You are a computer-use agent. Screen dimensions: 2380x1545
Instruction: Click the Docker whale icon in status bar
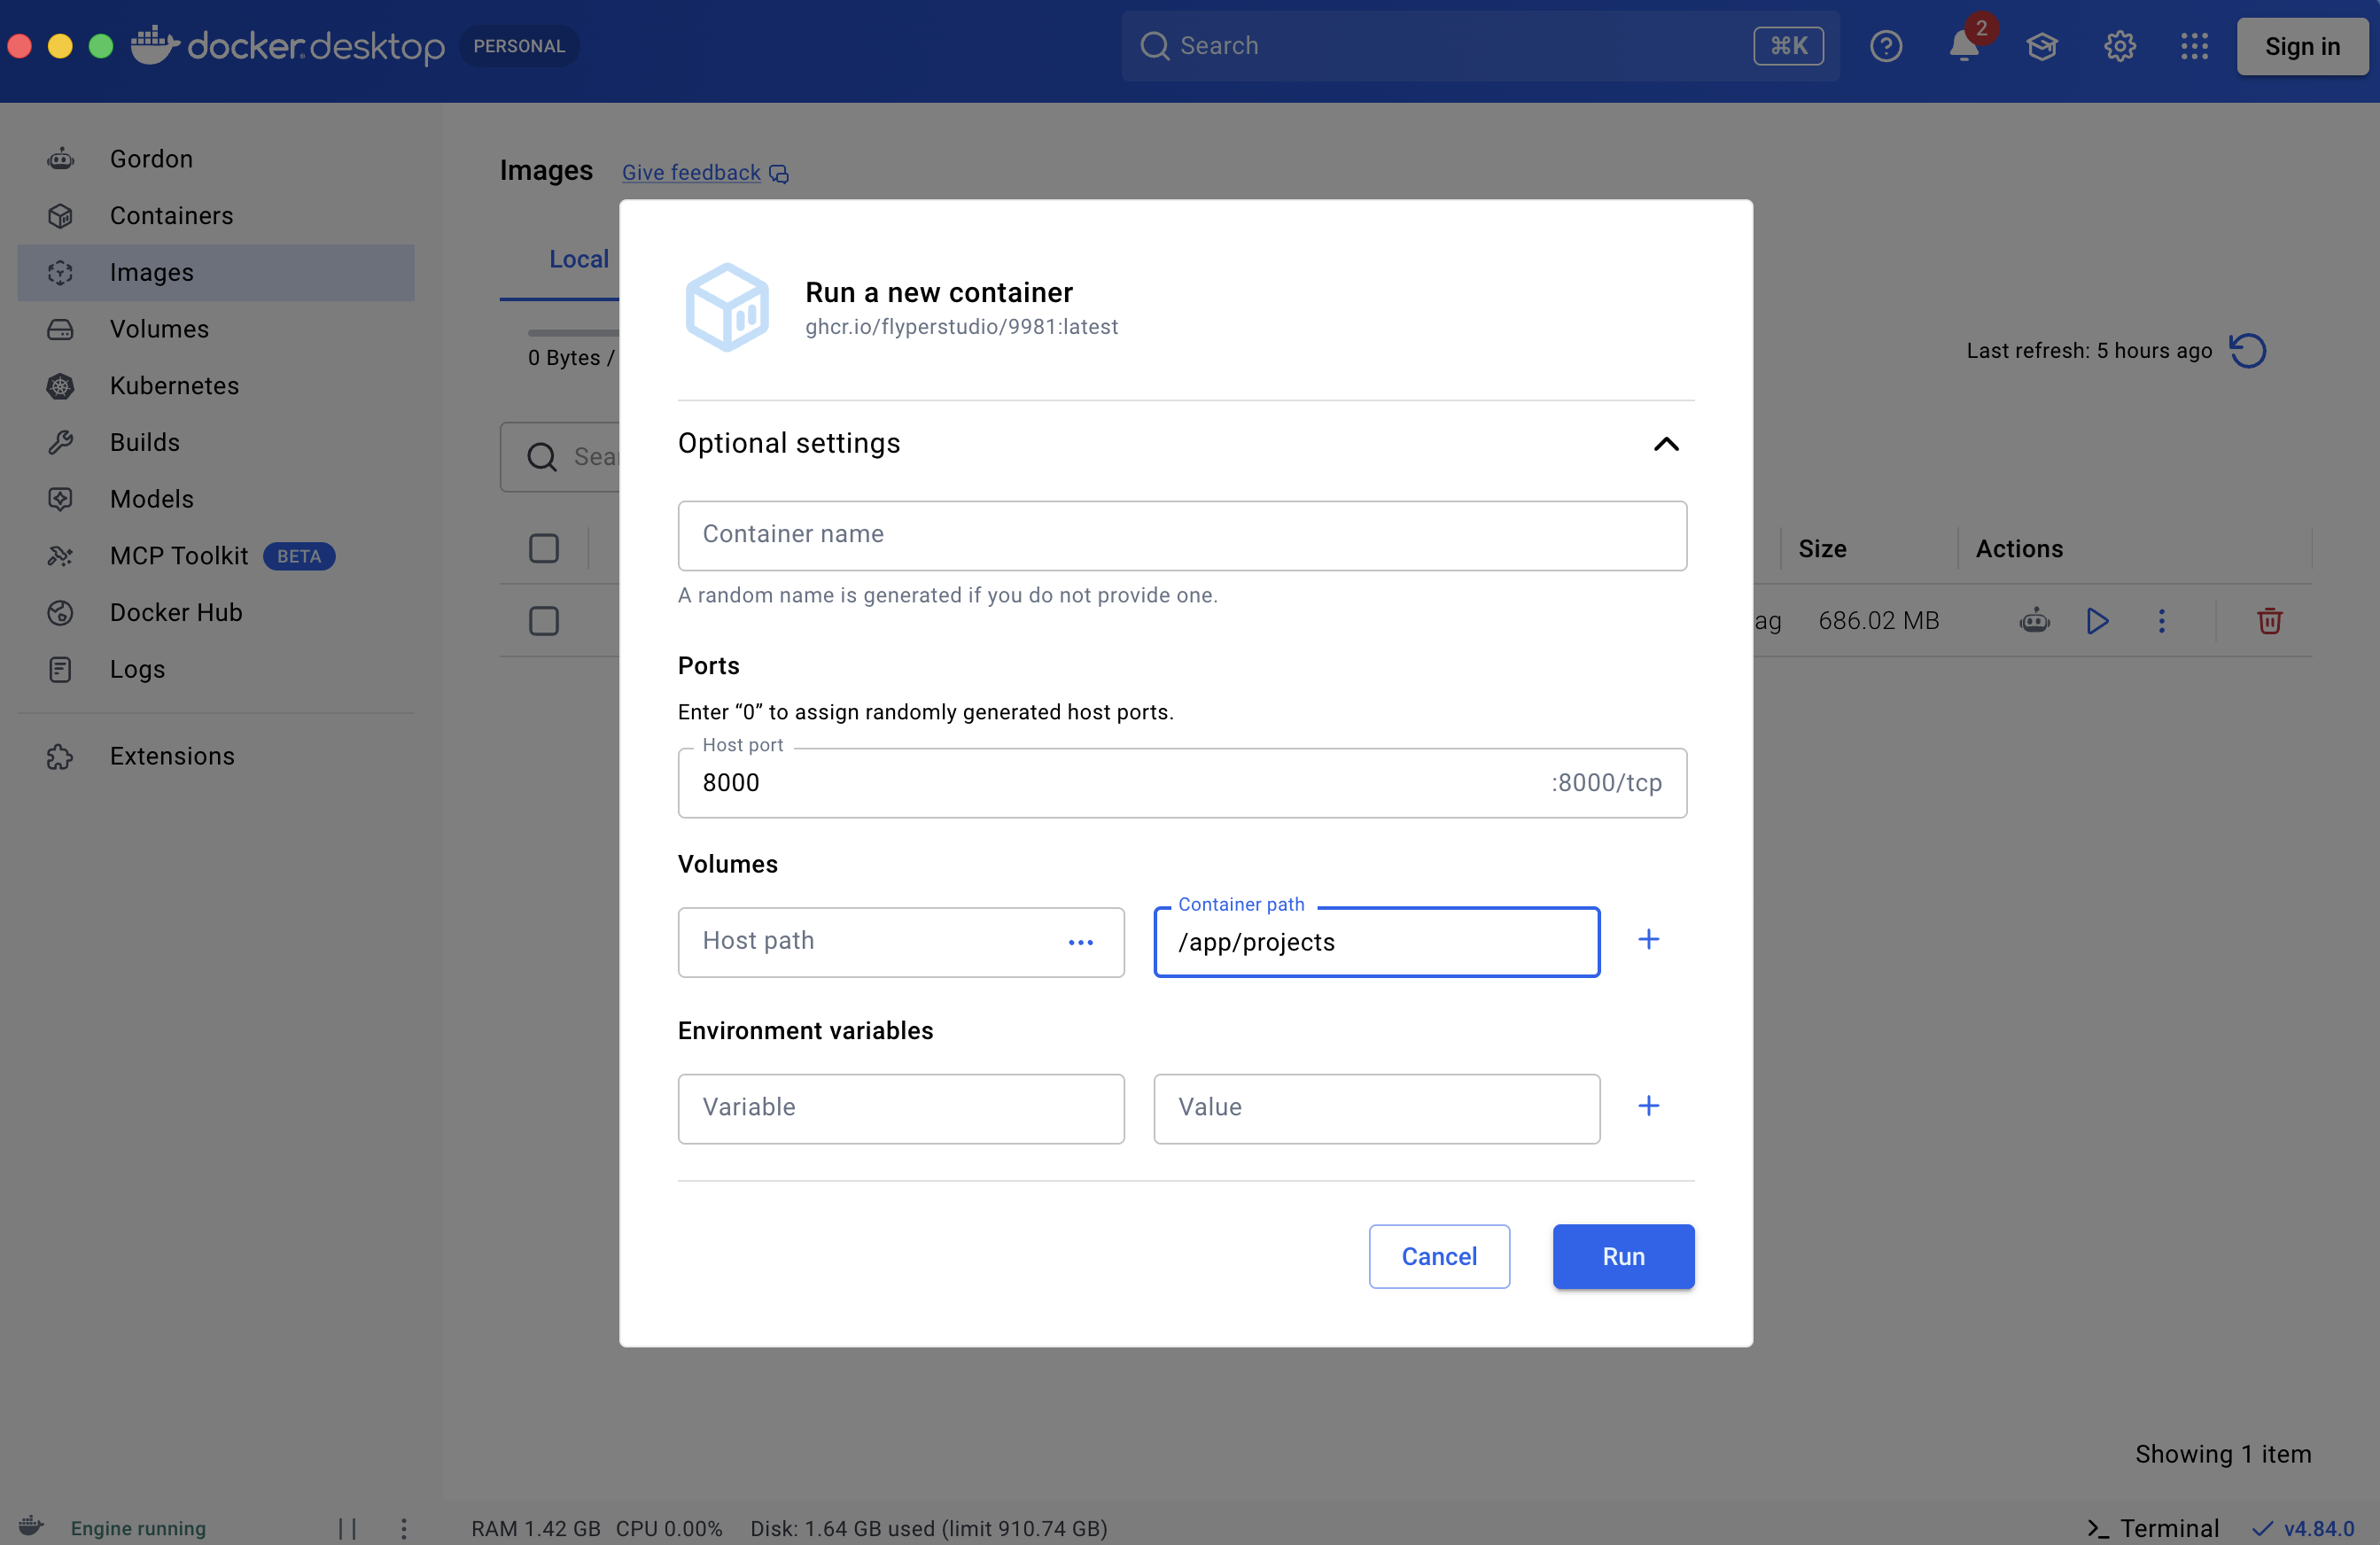tap(31, 1526)
